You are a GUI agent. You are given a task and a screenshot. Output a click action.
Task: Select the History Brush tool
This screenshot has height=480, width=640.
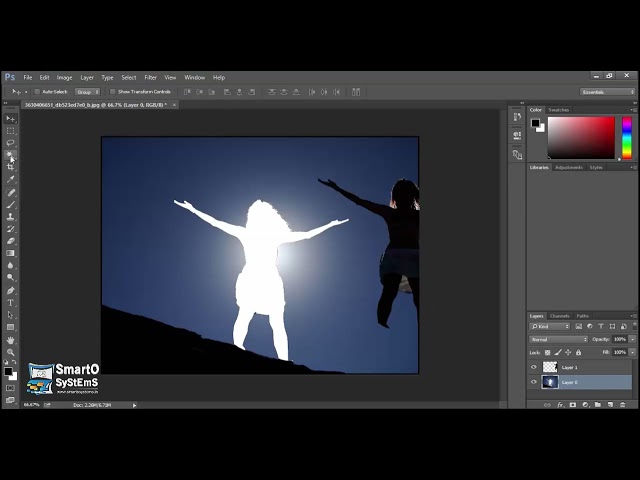coord(11,229)
